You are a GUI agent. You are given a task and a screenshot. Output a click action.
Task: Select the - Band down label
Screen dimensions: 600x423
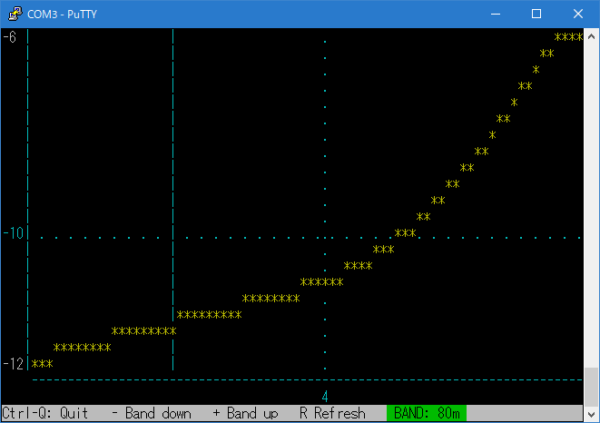click(151, 413)
